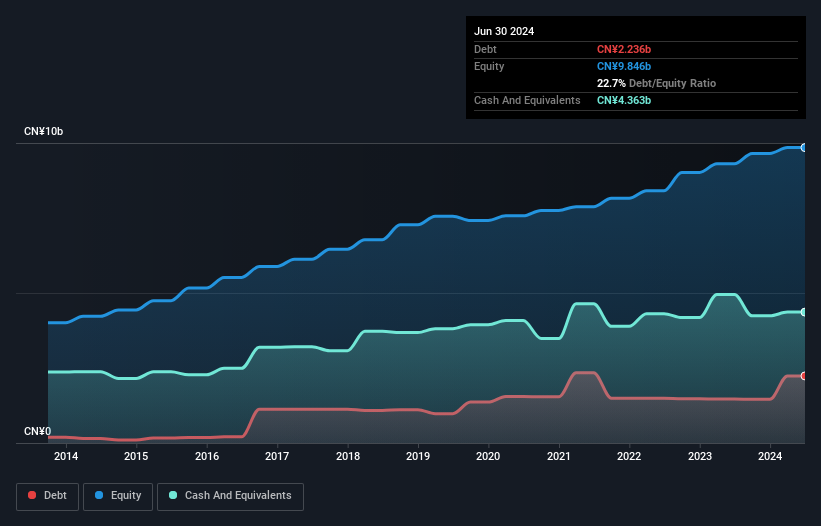
Task: Click the 2014 x-axis label
Action: coord(66,456)
